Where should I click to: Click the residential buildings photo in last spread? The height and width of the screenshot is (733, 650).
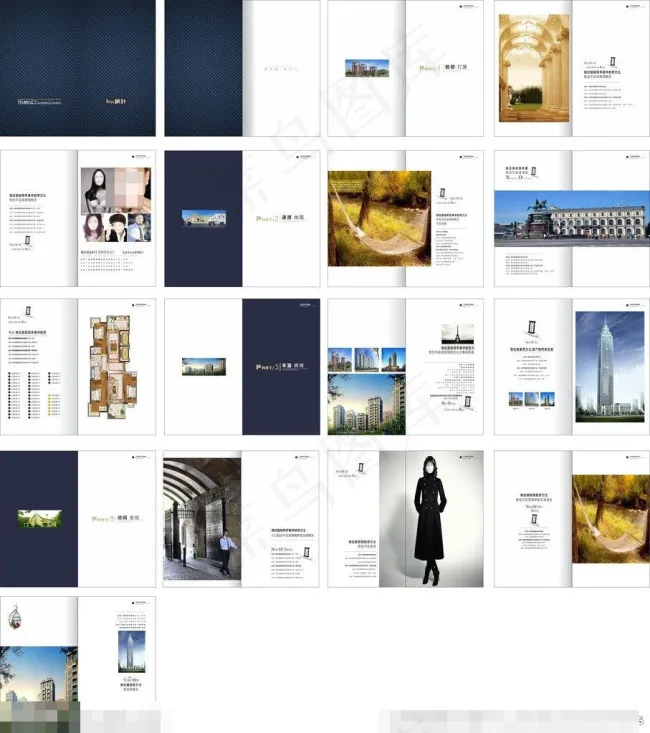pos(38,673)
